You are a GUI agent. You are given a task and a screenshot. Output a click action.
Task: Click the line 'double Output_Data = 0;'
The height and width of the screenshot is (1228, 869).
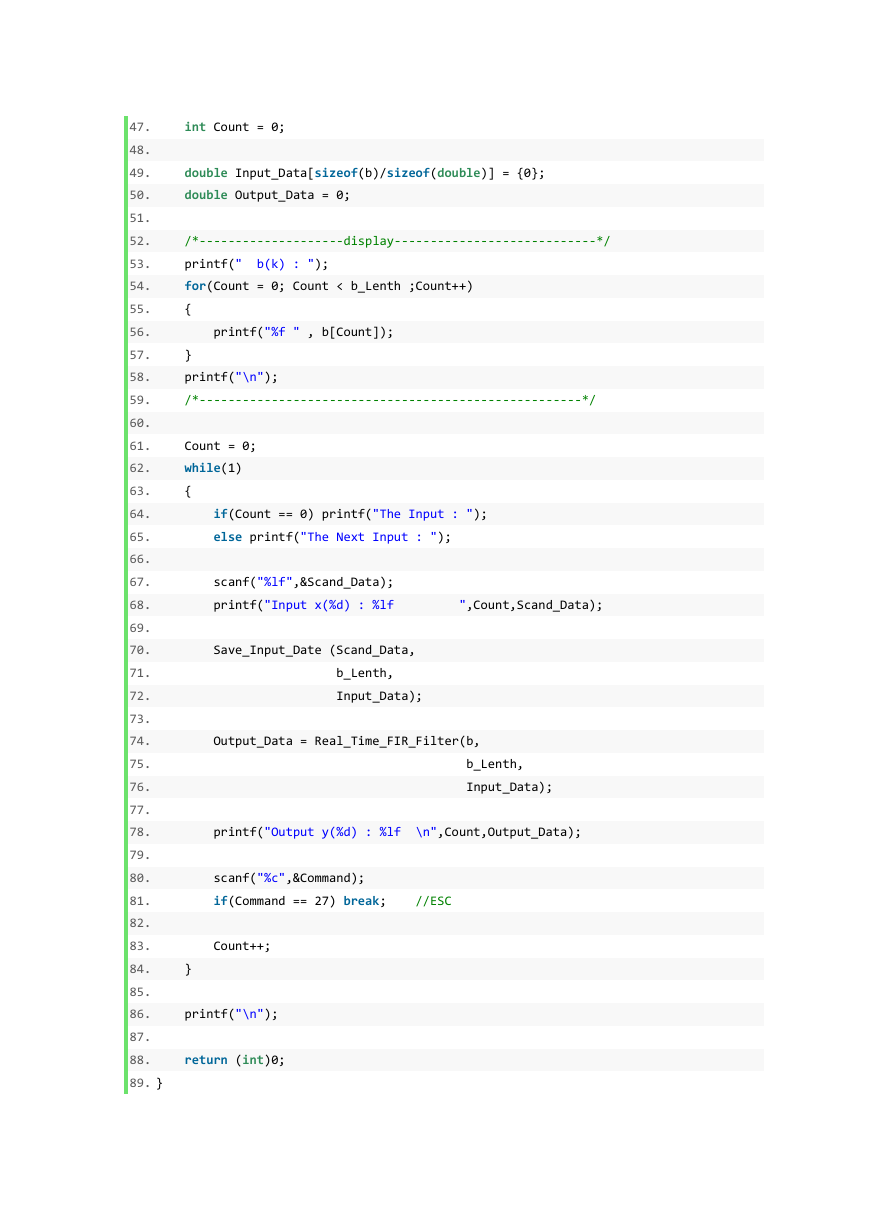pyautogui.click(x=267, y=195)
